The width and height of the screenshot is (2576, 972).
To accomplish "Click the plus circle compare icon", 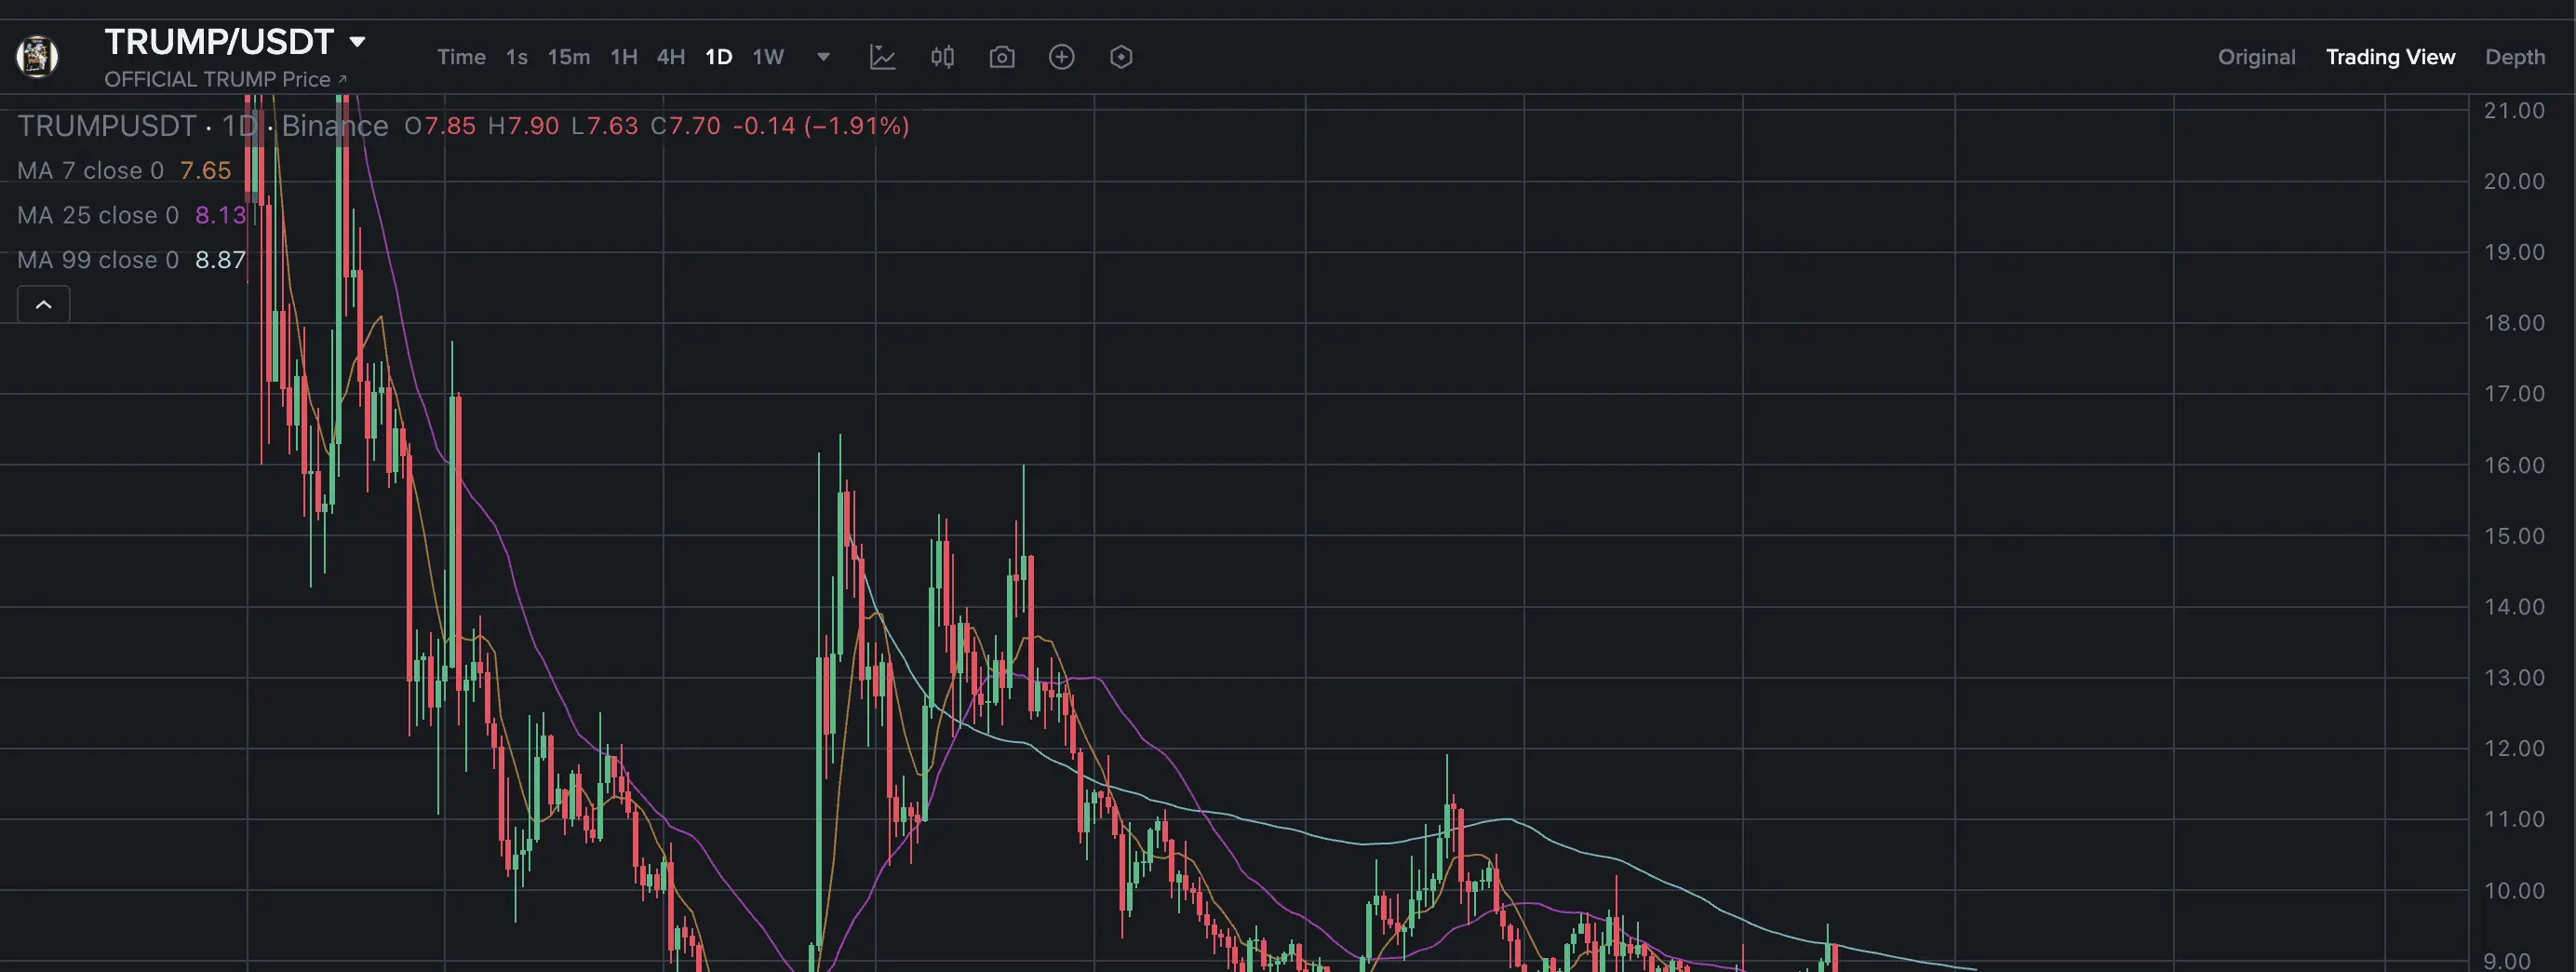I will tap(1062, 57).
